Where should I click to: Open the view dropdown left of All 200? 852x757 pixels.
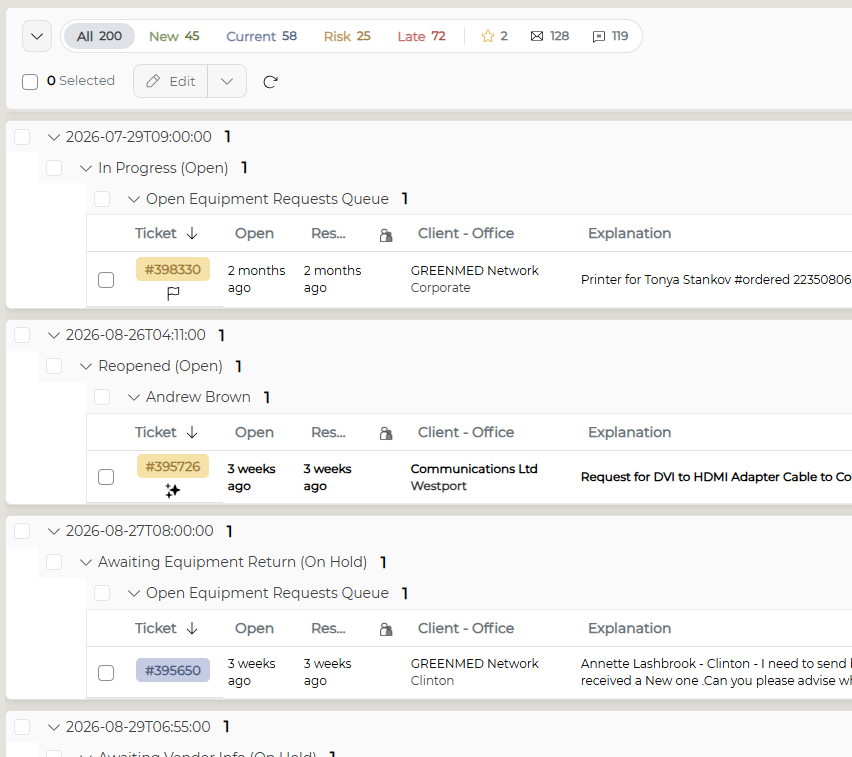pyautogui.click(x=37, y=36)
